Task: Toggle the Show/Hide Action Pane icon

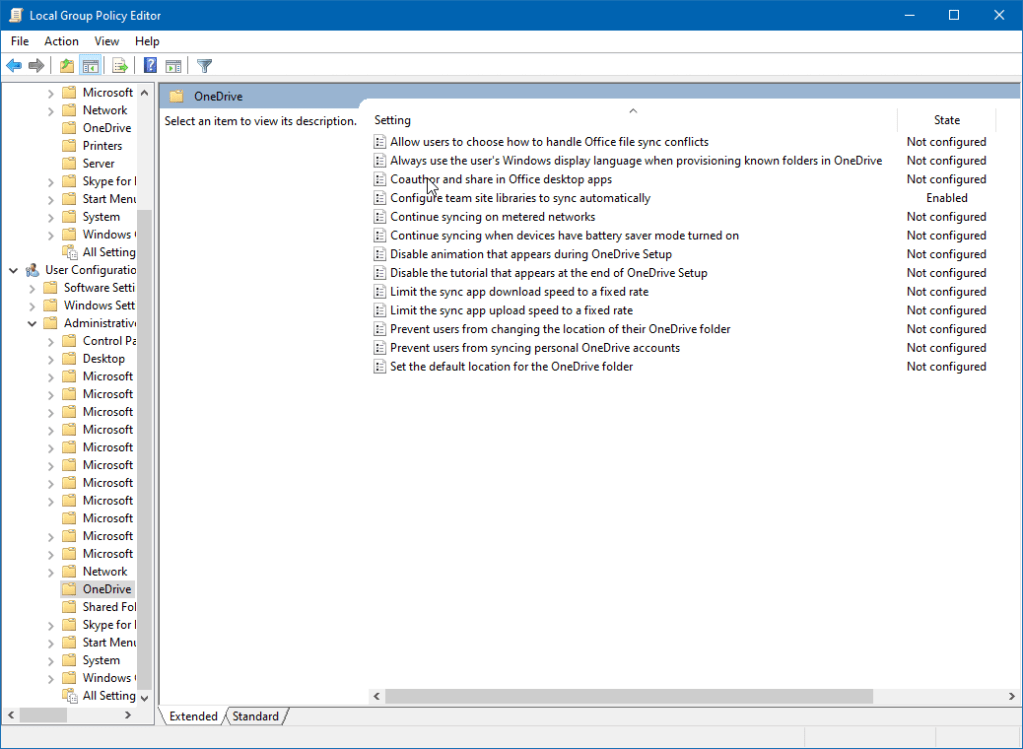Action: point(173,65)
